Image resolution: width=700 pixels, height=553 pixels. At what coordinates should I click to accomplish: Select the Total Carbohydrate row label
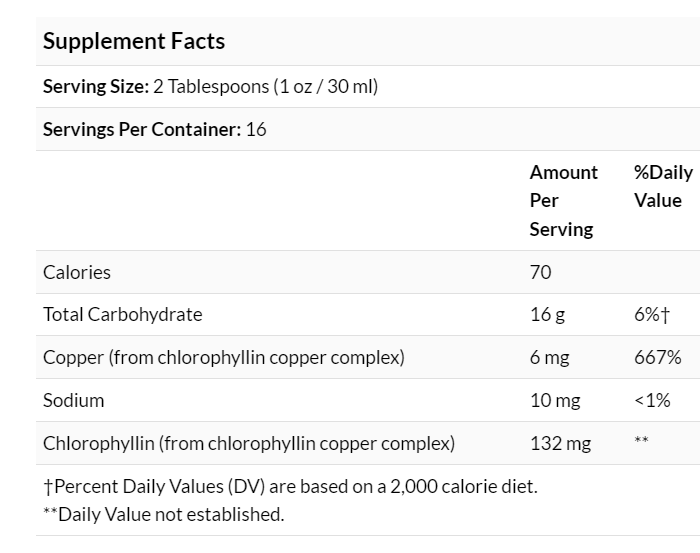click(x=122, y=314)
